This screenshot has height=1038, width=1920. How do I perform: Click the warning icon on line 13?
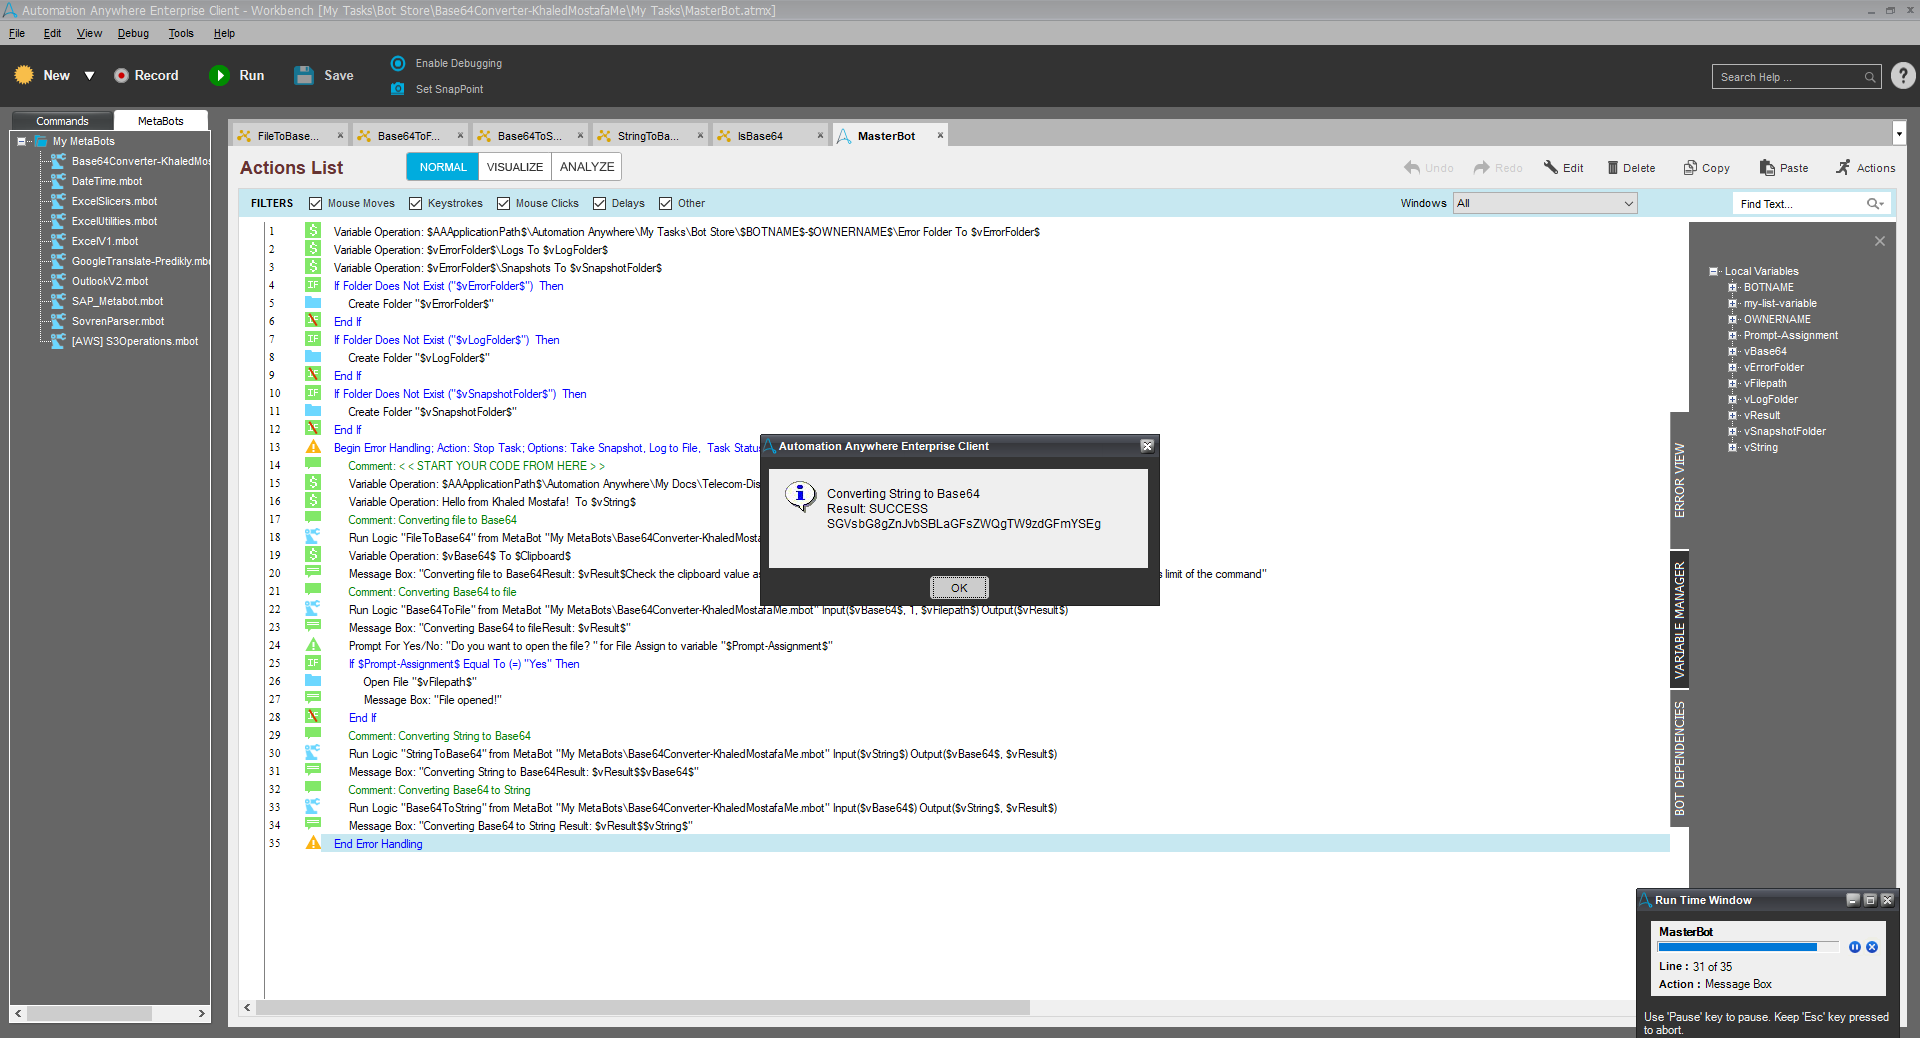tap(313, 447)
